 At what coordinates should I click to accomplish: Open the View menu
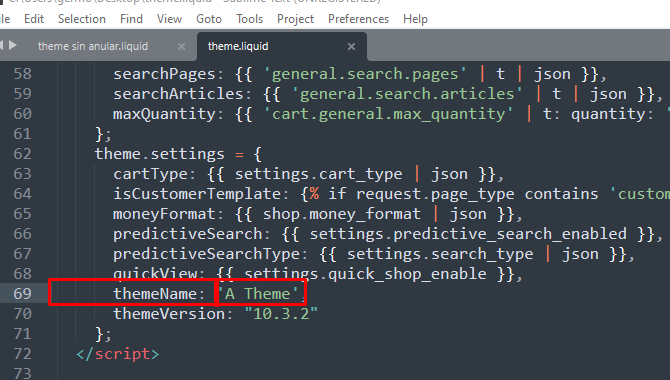point(169,19)
